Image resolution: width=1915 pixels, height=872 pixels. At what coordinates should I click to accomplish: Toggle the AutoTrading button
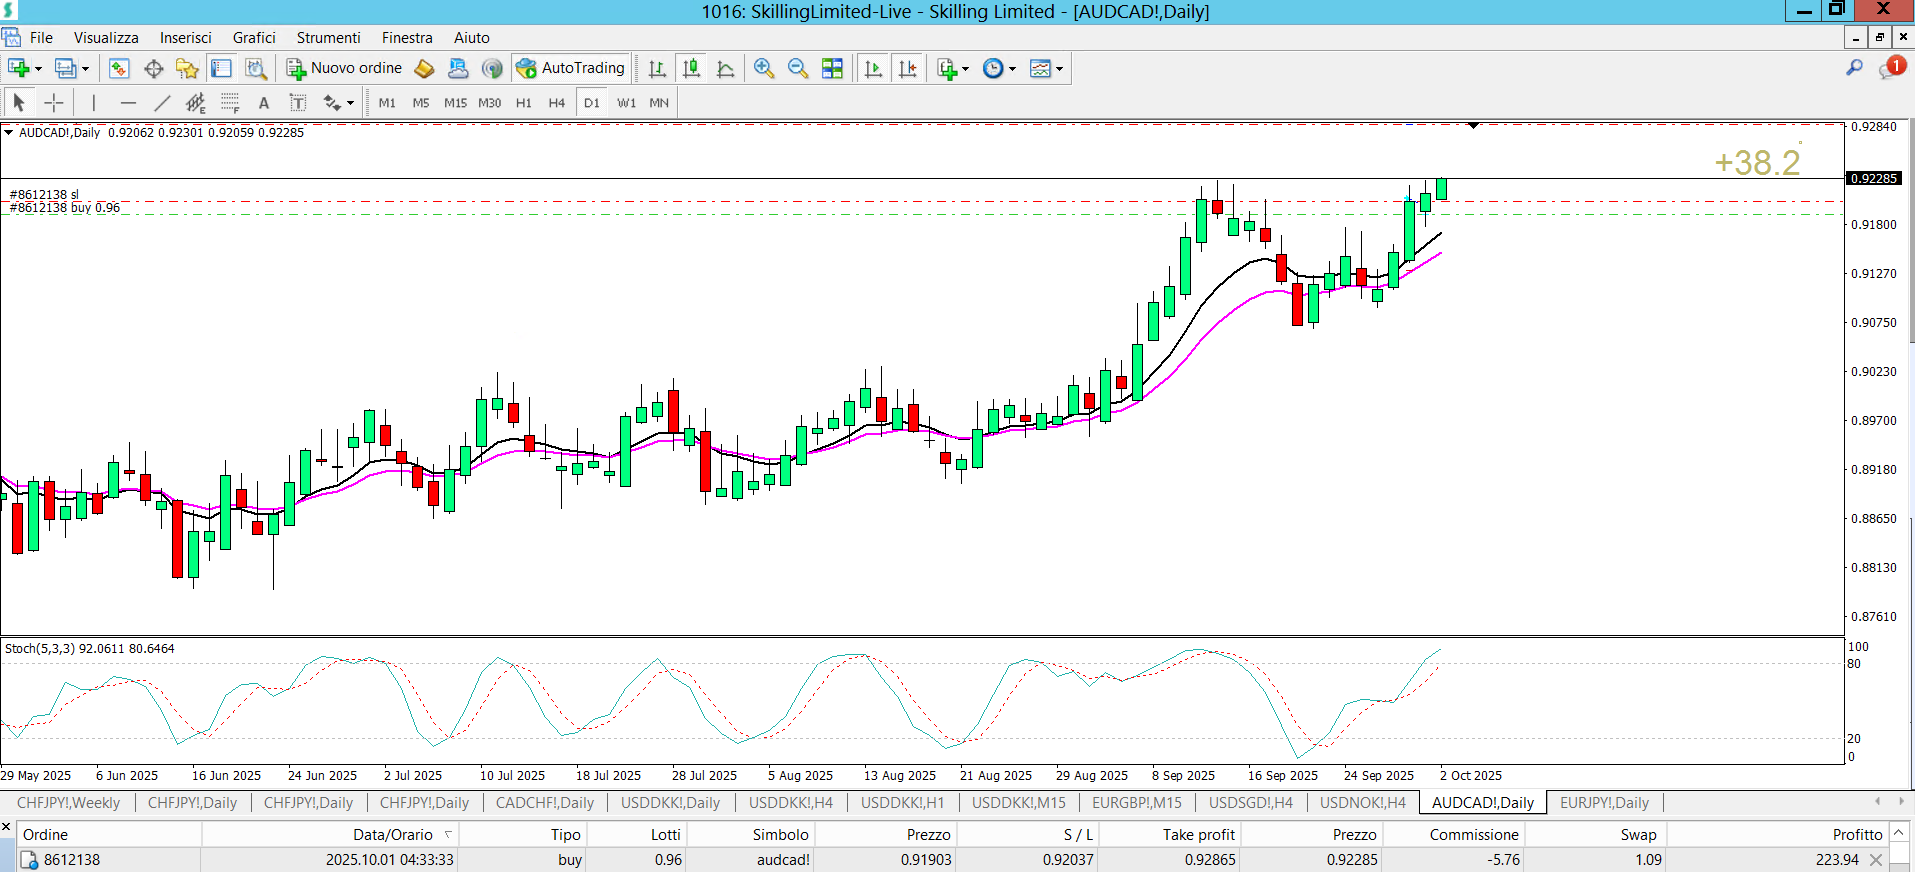(571, 68)
